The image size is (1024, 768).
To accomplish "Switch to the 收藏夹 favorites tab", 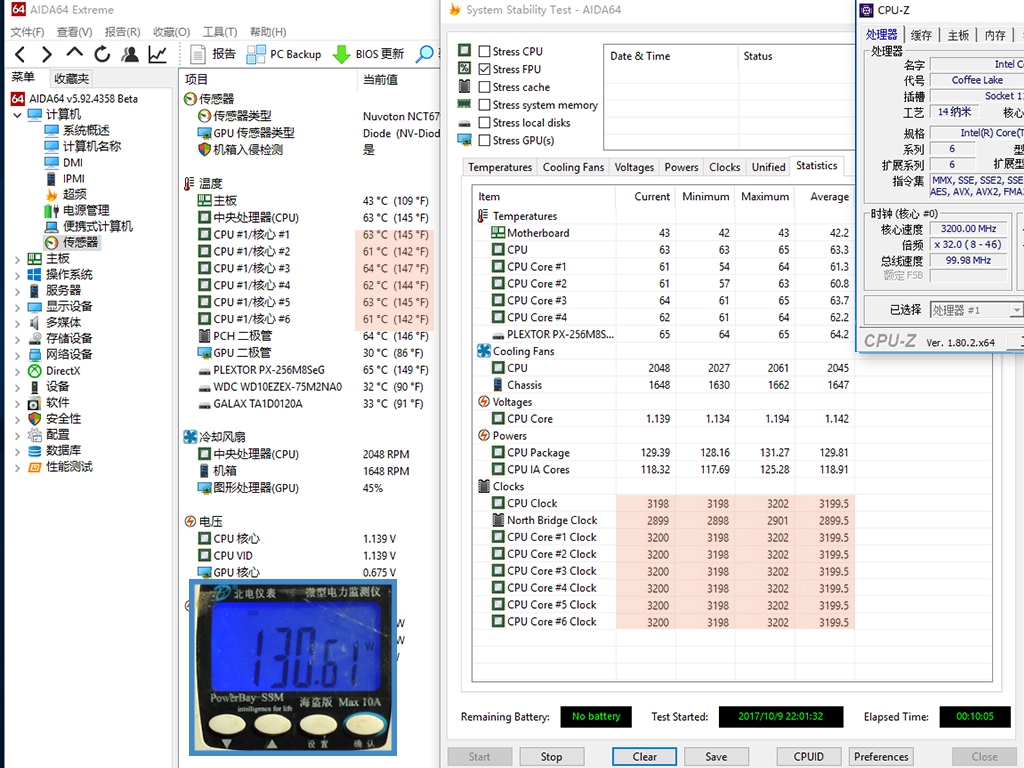I will tap(71, 79).
